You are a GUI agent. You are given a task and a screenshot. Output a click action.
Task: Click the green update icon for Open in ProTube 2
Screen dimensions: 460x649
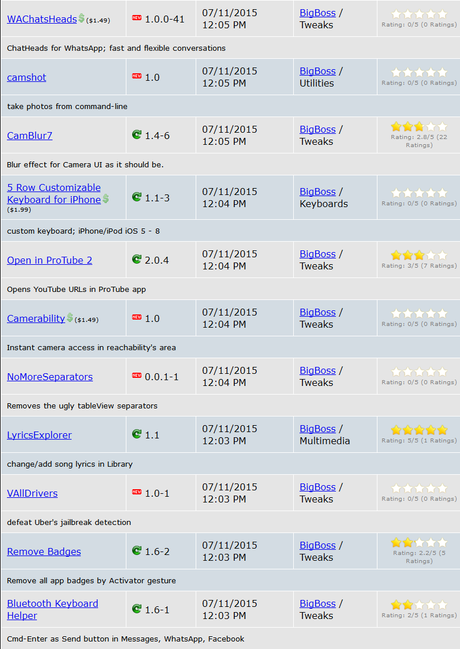pos(137,259)
